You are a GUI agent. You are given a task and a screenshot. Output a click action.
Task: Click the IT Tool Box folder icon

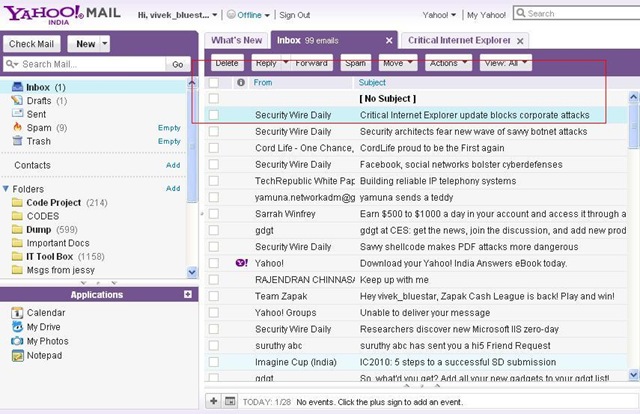pos(17,256)
